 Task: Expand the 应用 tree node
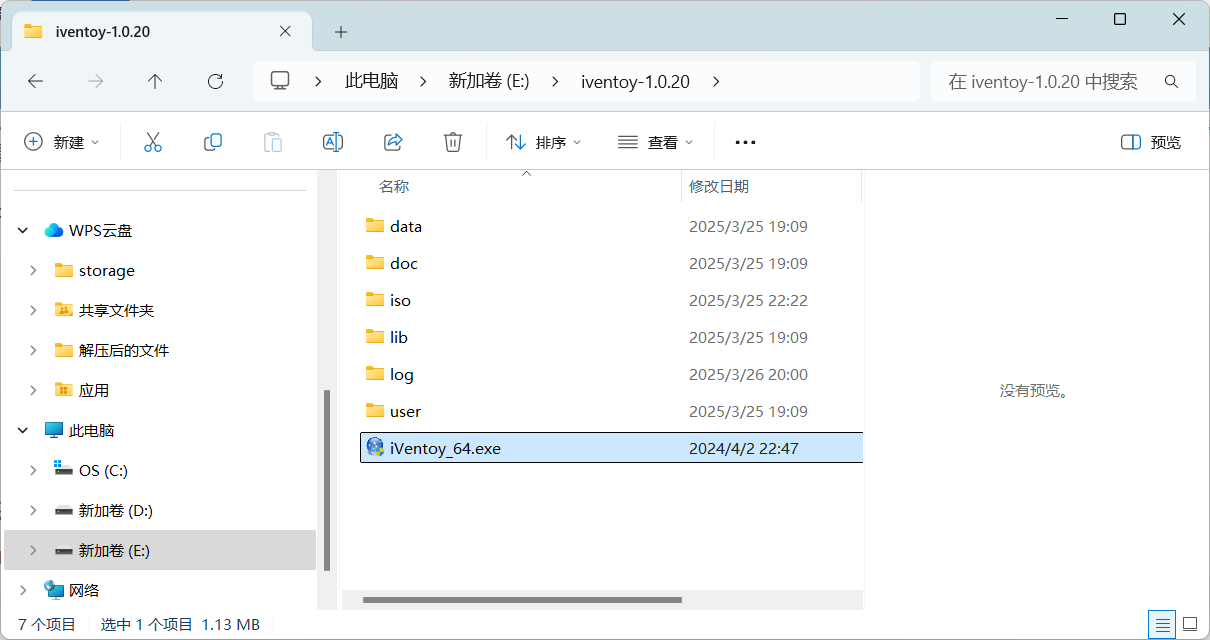(x=33, y=390)
